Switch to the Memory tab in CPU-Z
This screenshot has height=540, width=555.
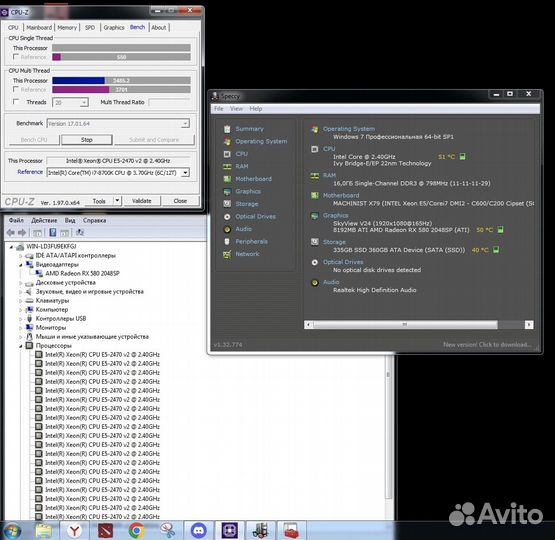tap(67, 28)
